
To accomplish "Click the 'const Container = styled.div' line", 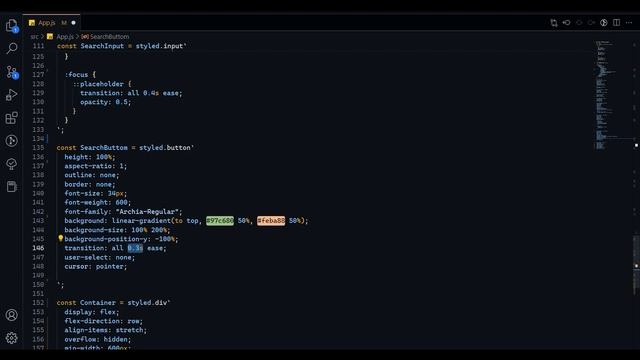I will [113, 303].
